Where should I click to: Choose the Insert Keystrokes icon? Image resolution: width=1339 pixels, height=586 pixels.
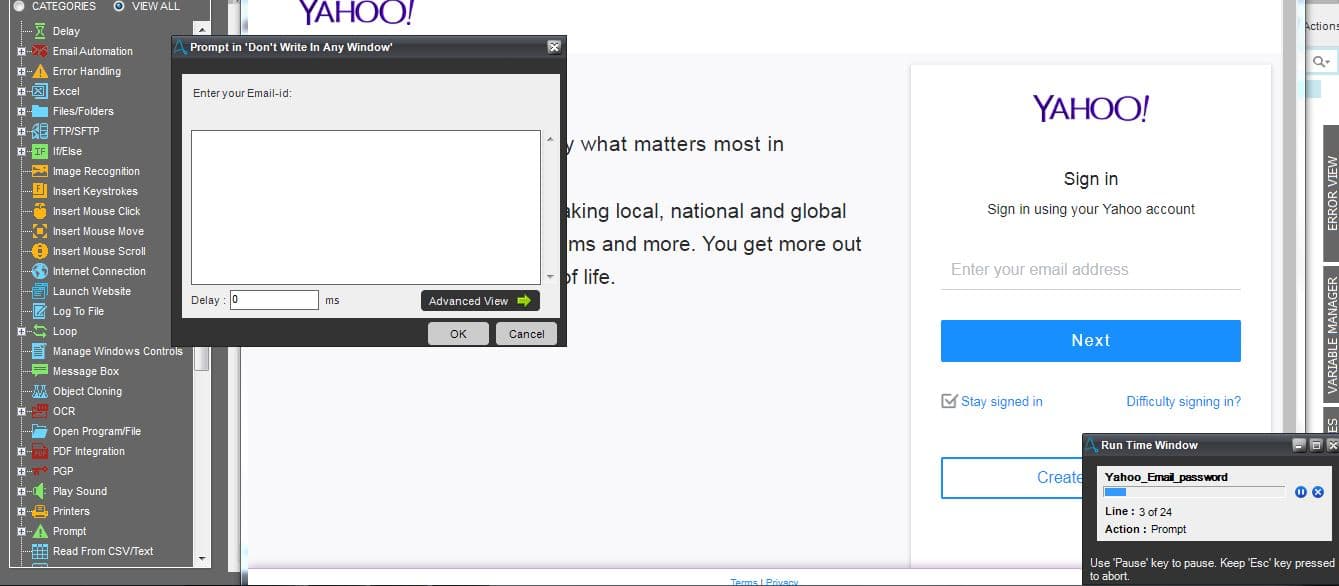(40, 191)
